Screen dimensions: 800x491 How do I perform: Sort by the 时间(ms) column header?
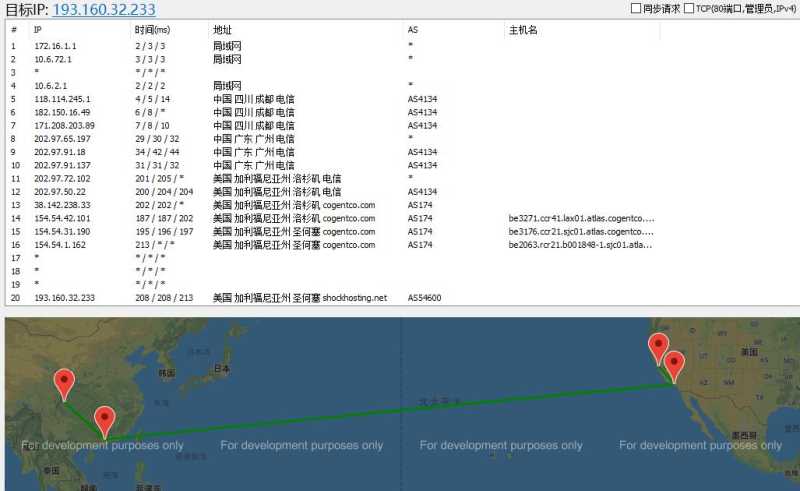click(x=152, y=30)
